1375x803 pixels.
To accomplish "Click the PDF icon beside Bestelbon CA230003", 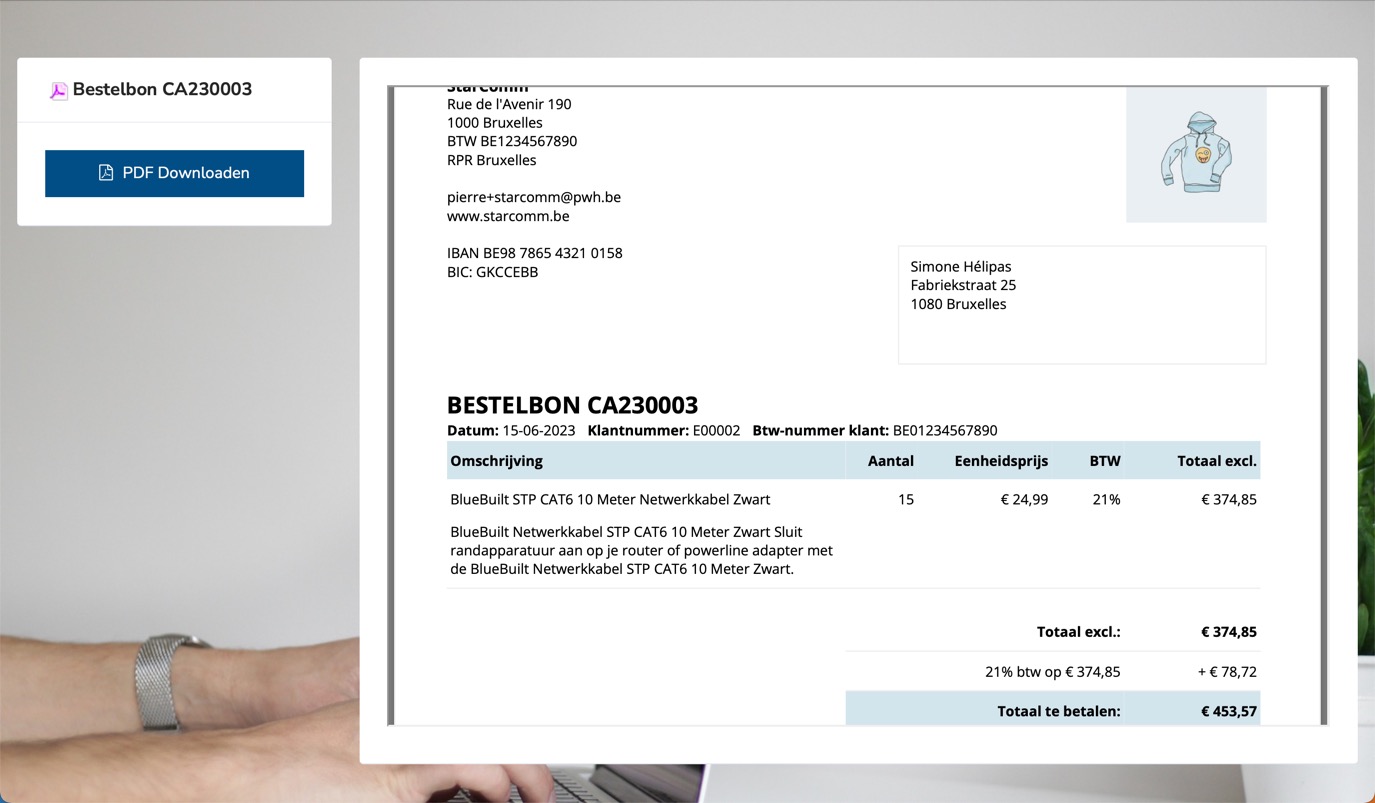I will pyautogui.click(x=59, y=90).
